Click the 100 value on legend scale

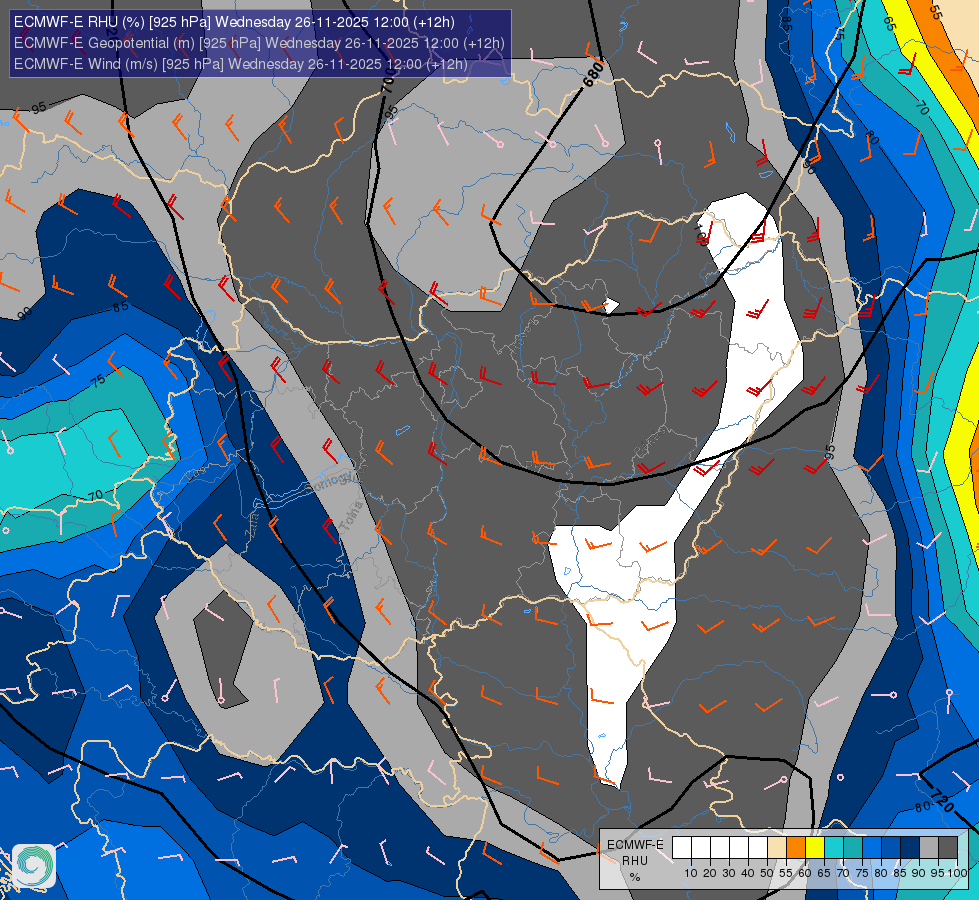957,873
